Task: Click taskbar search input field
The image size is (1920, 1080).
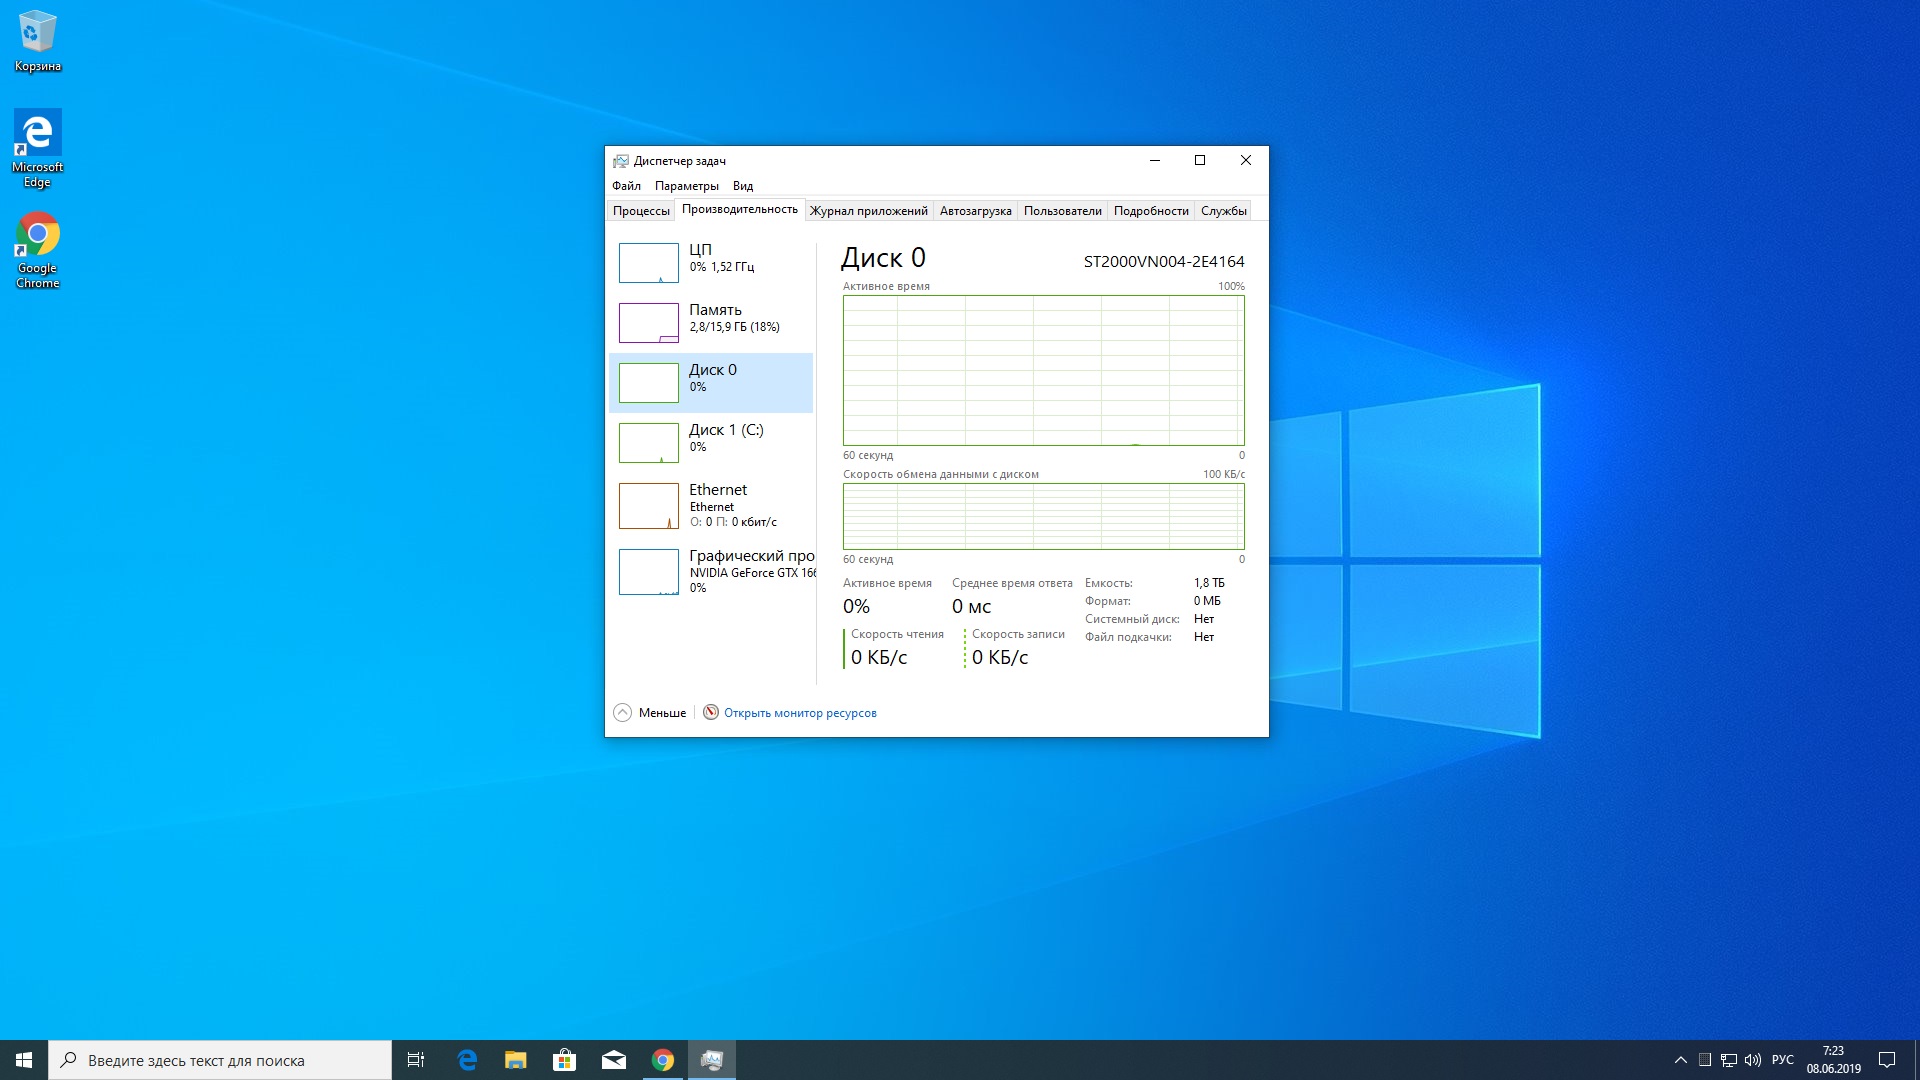Action: 220,1059
